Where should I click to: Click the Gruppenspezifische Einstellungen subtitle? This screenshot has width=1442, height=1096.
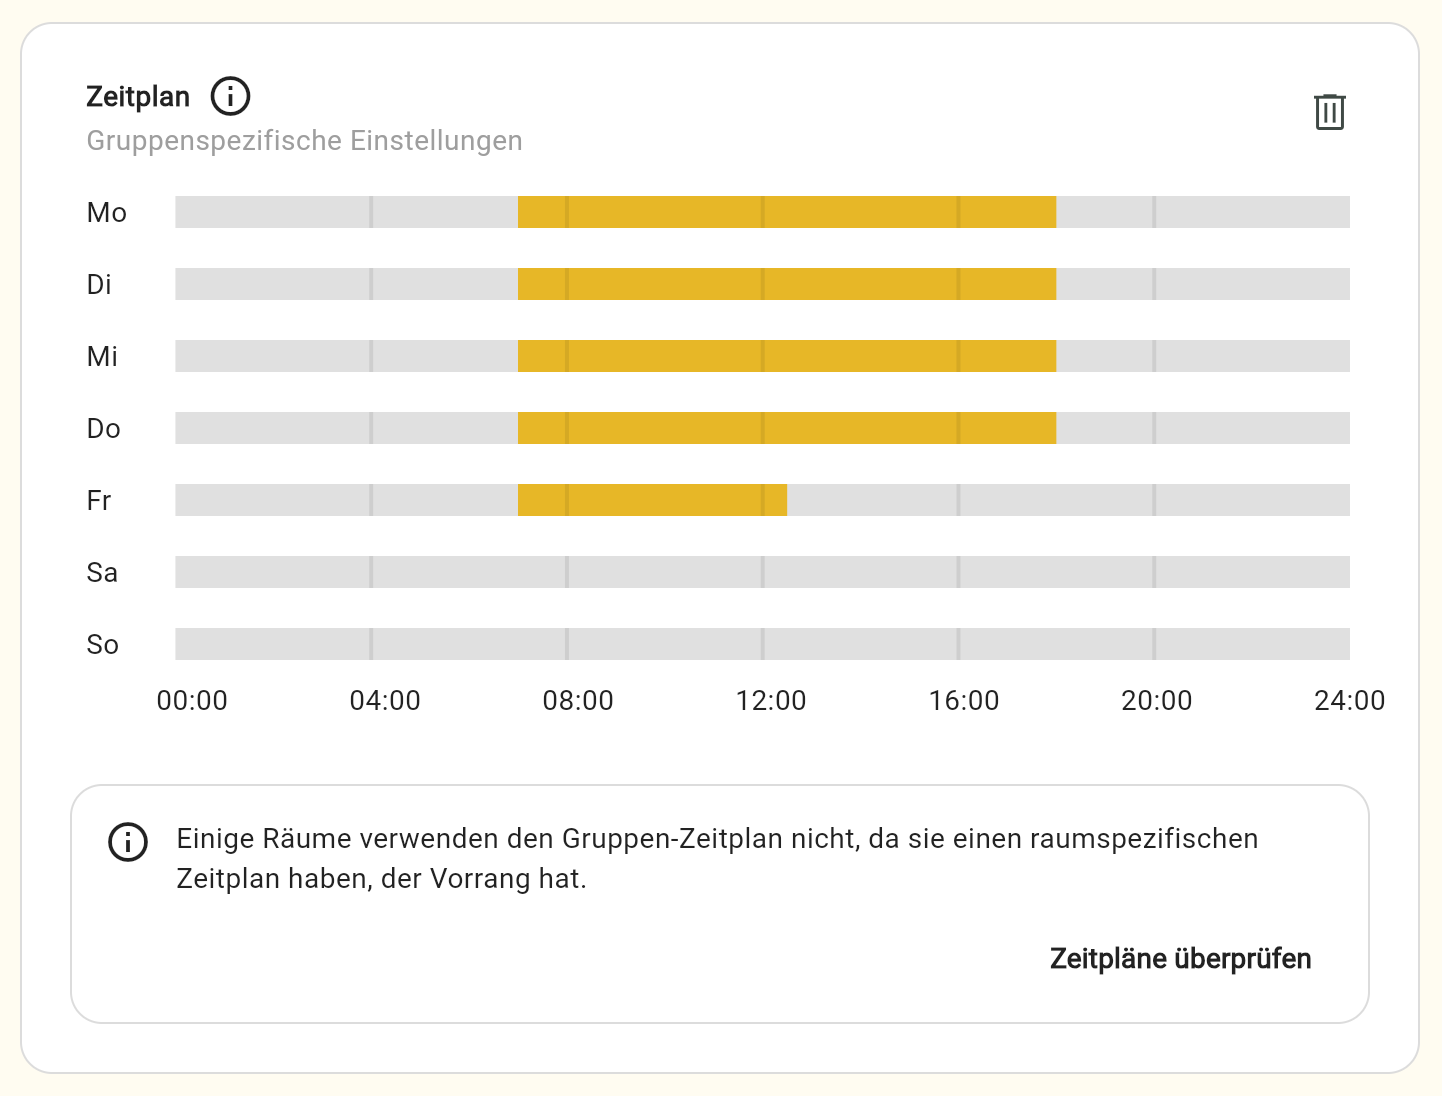coord(304,141)
